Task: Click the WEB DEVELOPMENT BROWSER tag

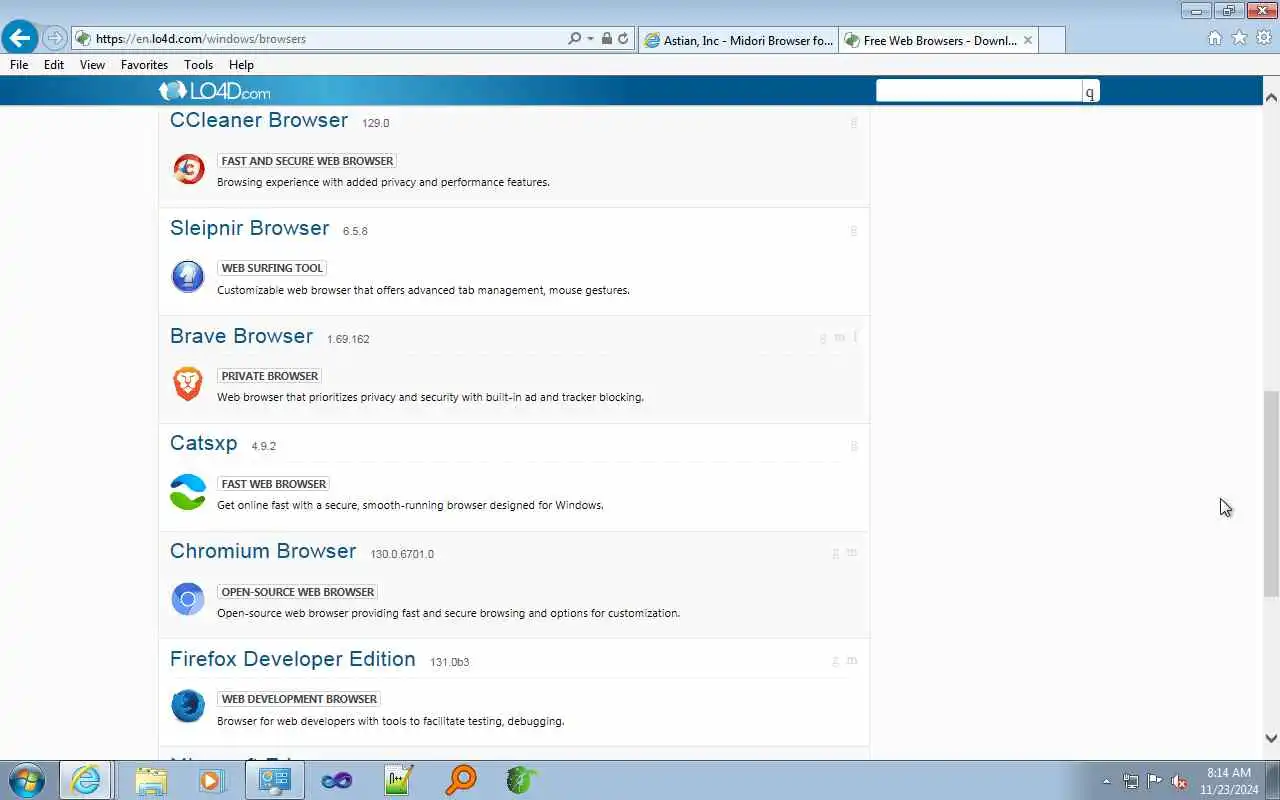Action: [299, 699]
